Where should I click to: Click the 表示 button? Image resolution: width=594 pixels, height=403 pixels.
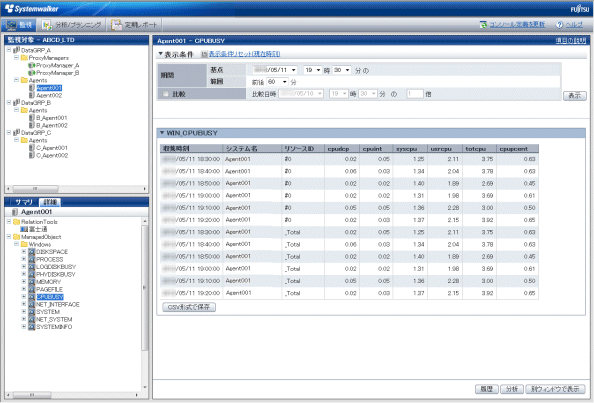click(x=575, y=95)
